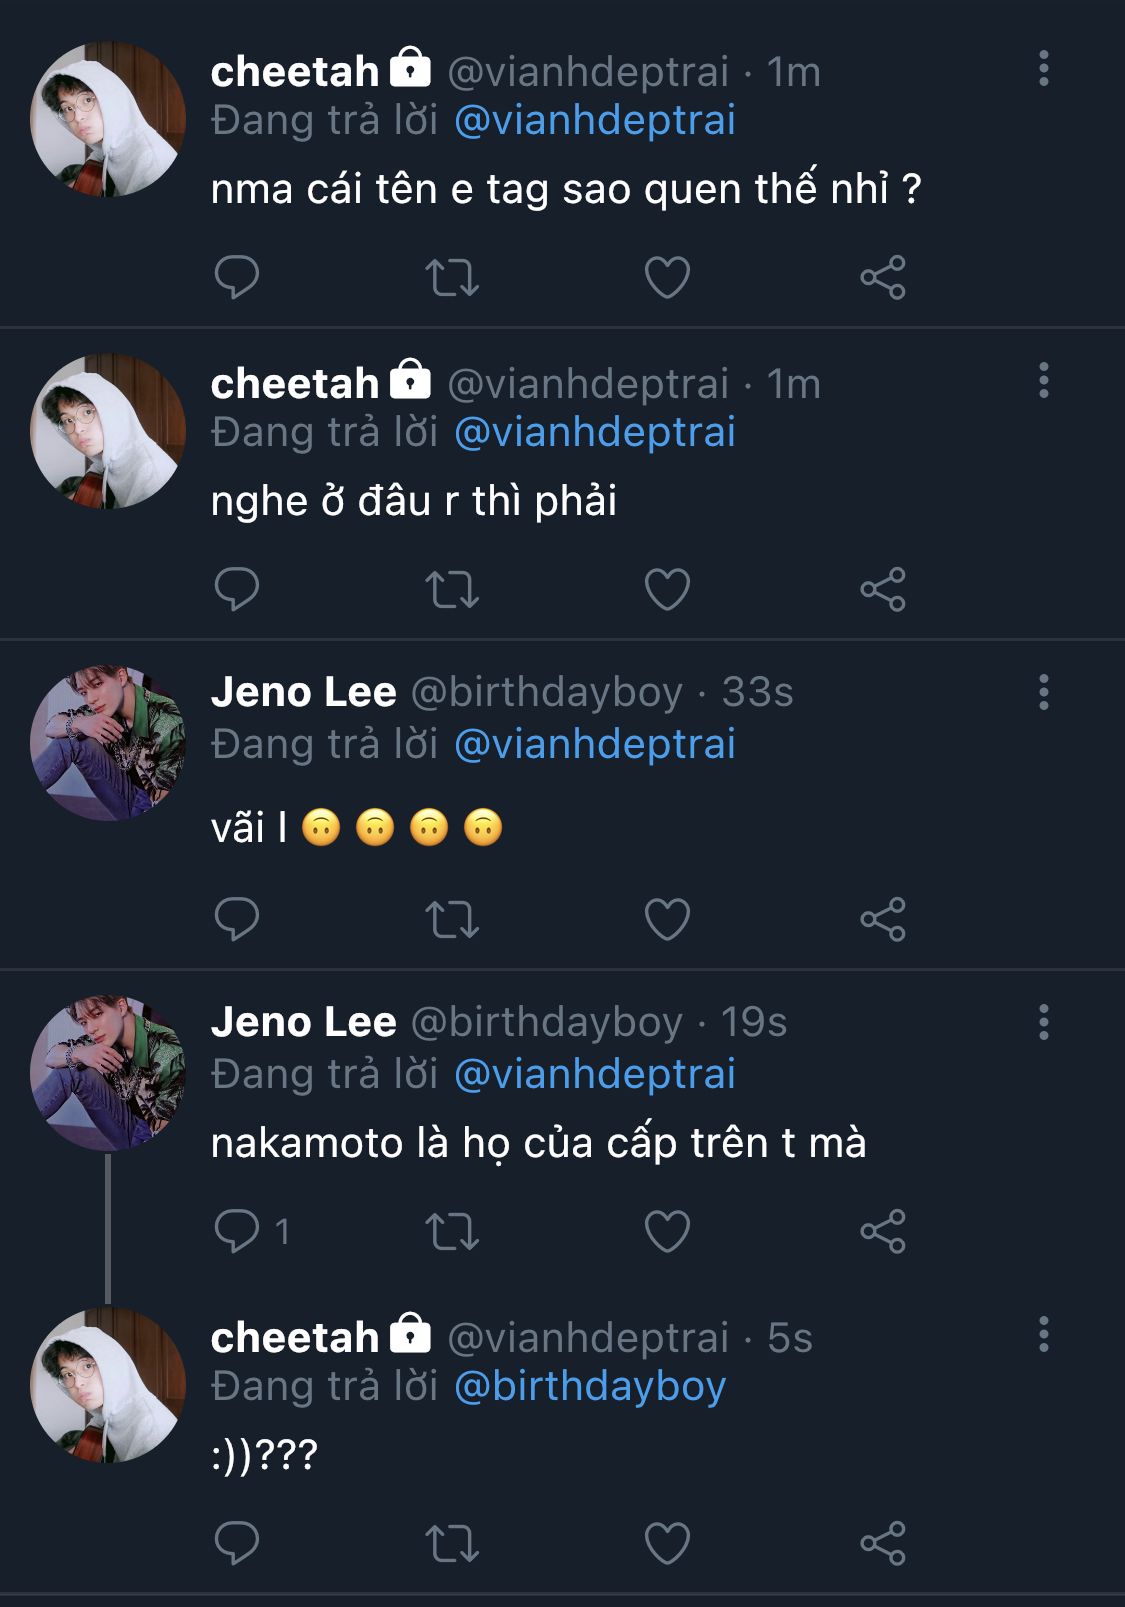The image size is (1125, 1607).
Task: Share the 'nghe ở đâu r thì phải' tweet
Action: 883,589
